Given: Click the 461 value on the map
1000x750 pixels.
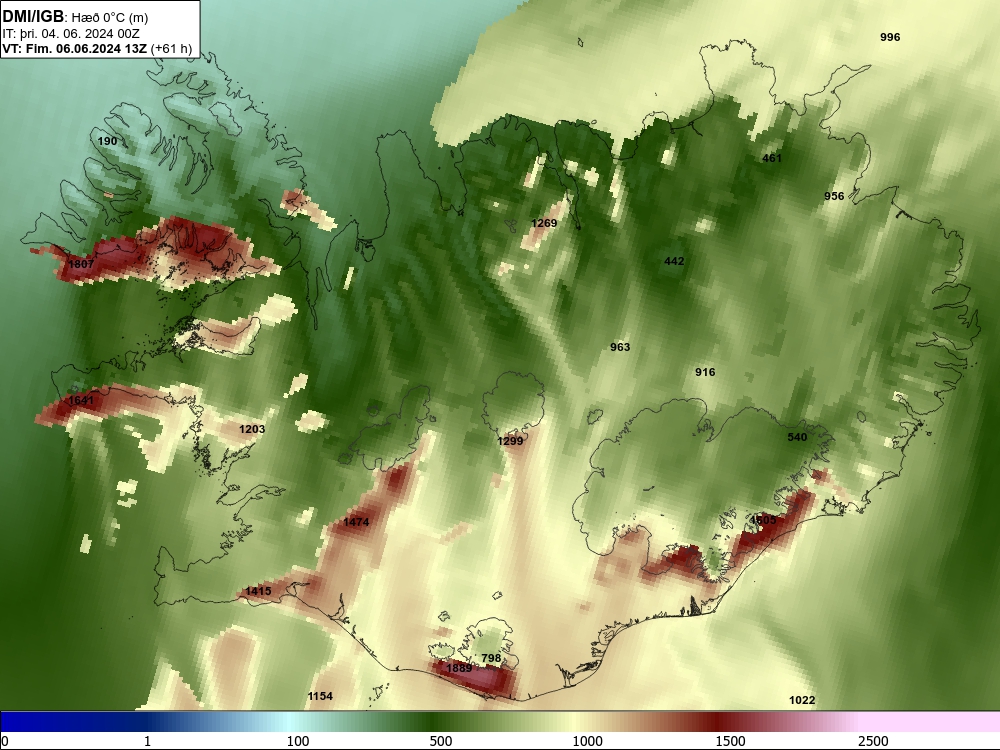Looking at the screenshot, I should pyautogui.click(x=772, y=158).
